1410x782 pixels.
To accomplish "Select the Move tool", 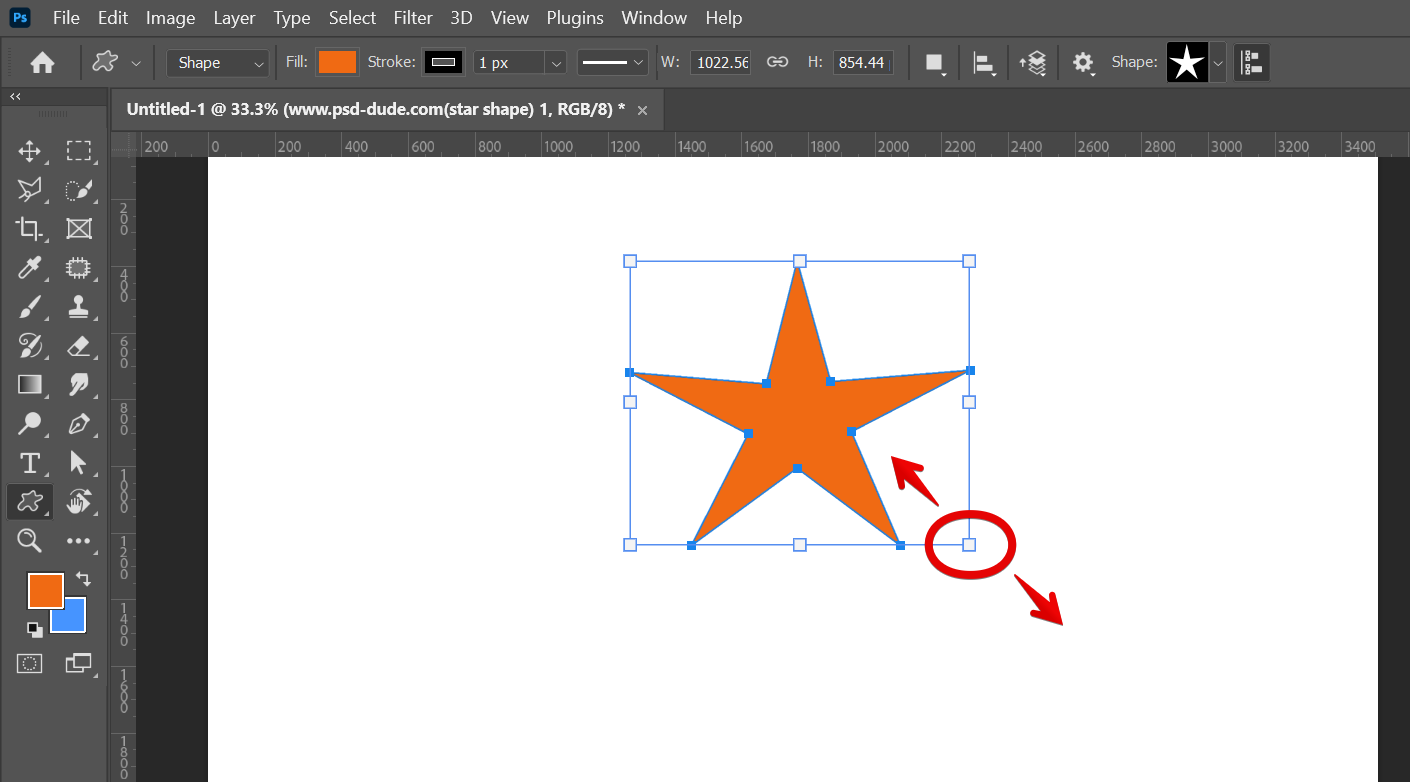I will click(x=30, y=151).
